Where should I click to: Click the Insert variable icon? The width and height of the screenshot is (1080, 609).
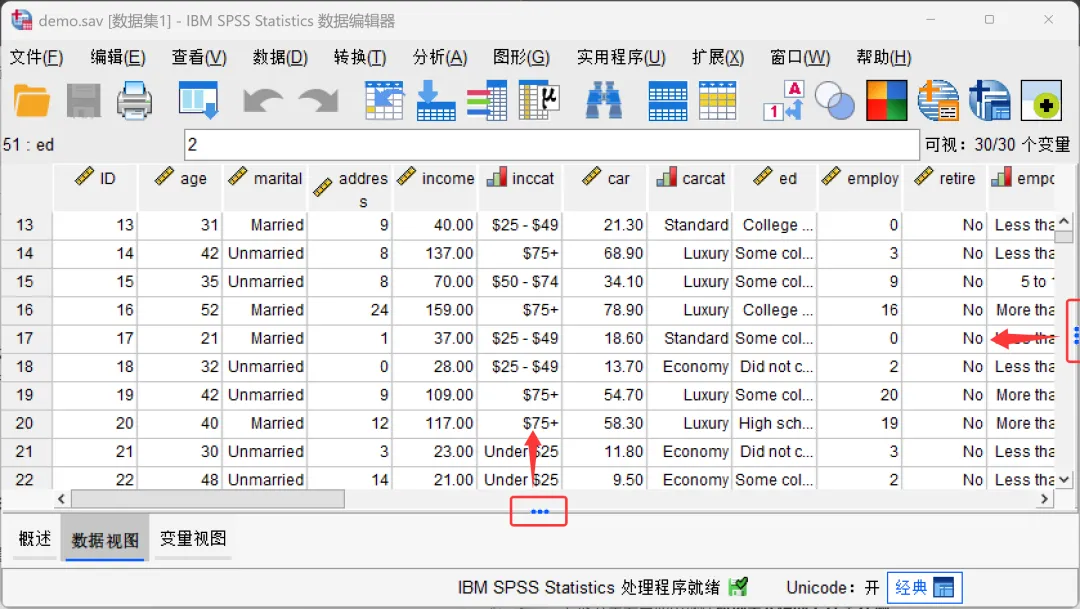click(x=718, y=101)
